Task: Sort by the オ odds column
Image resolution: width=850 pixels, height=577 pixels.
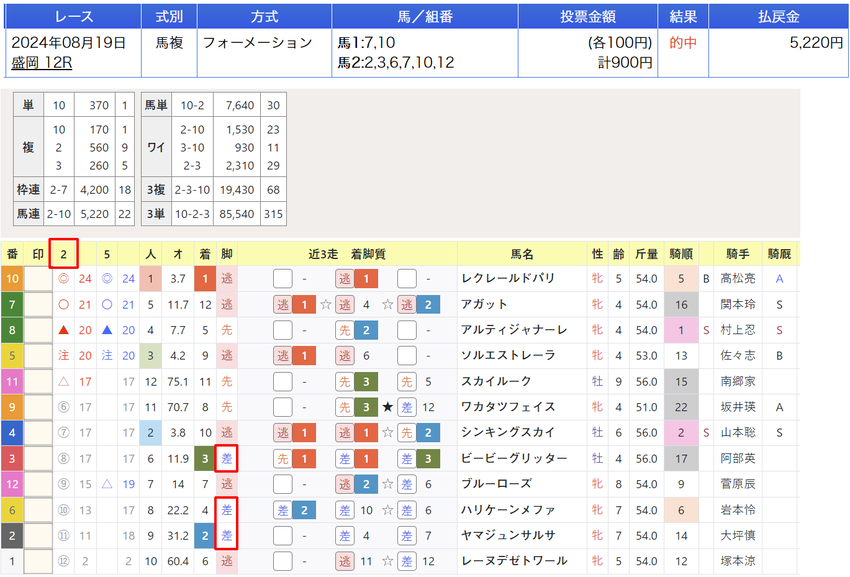Action: [178, 254]
